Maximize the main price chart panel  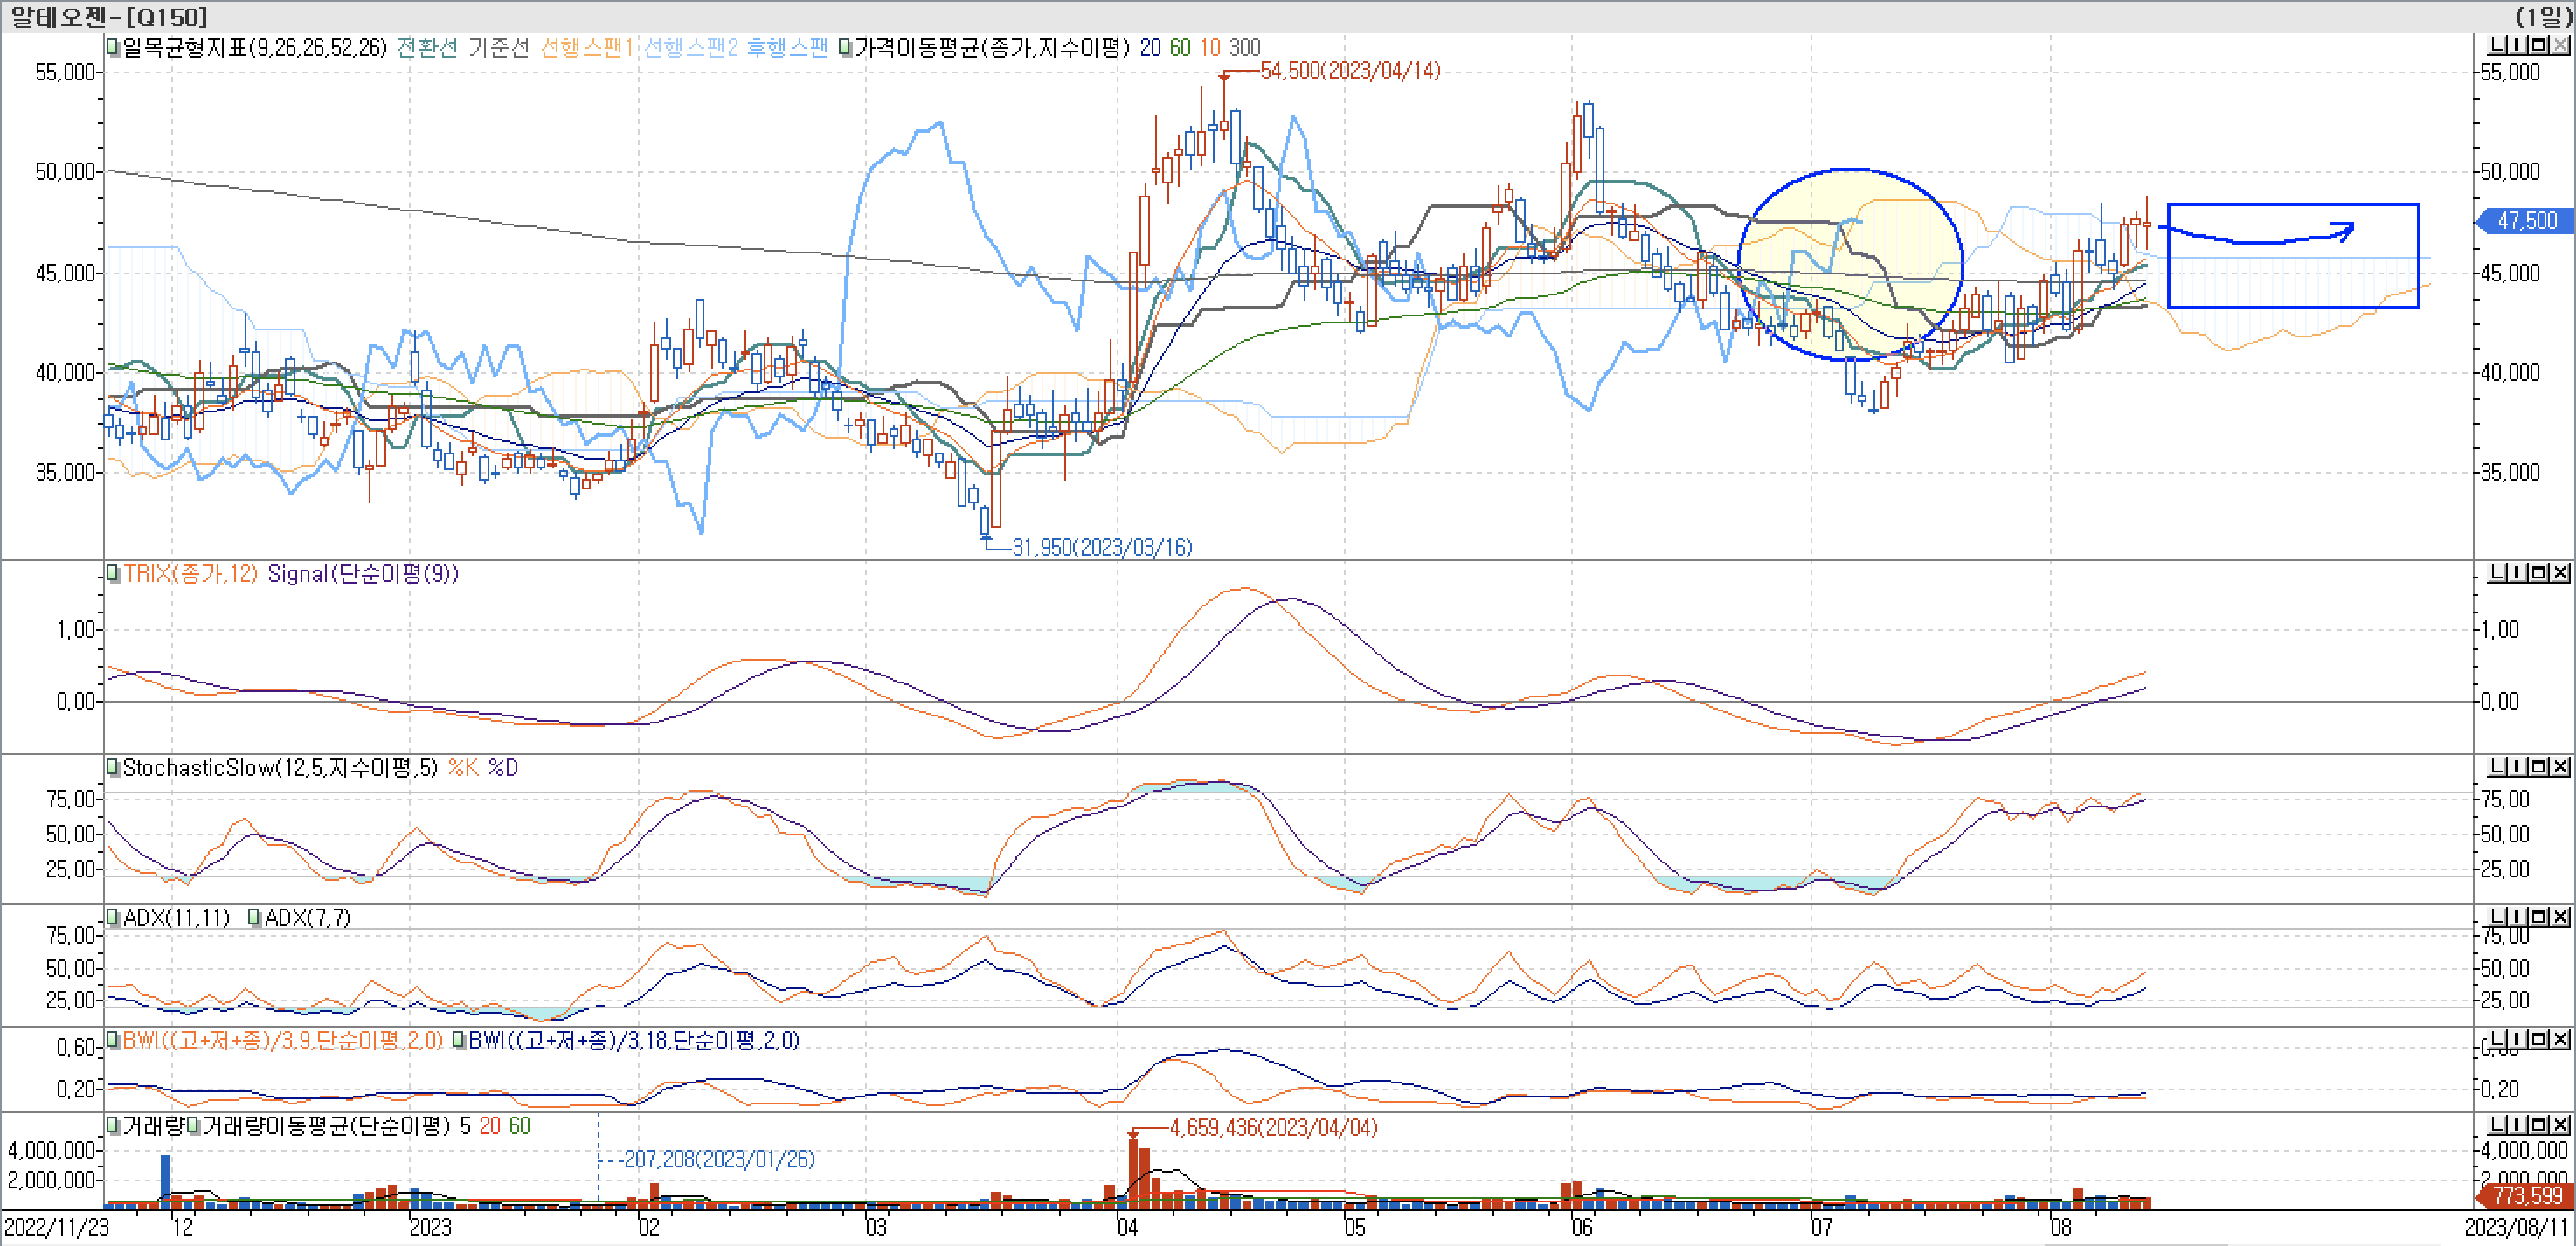2540,45
